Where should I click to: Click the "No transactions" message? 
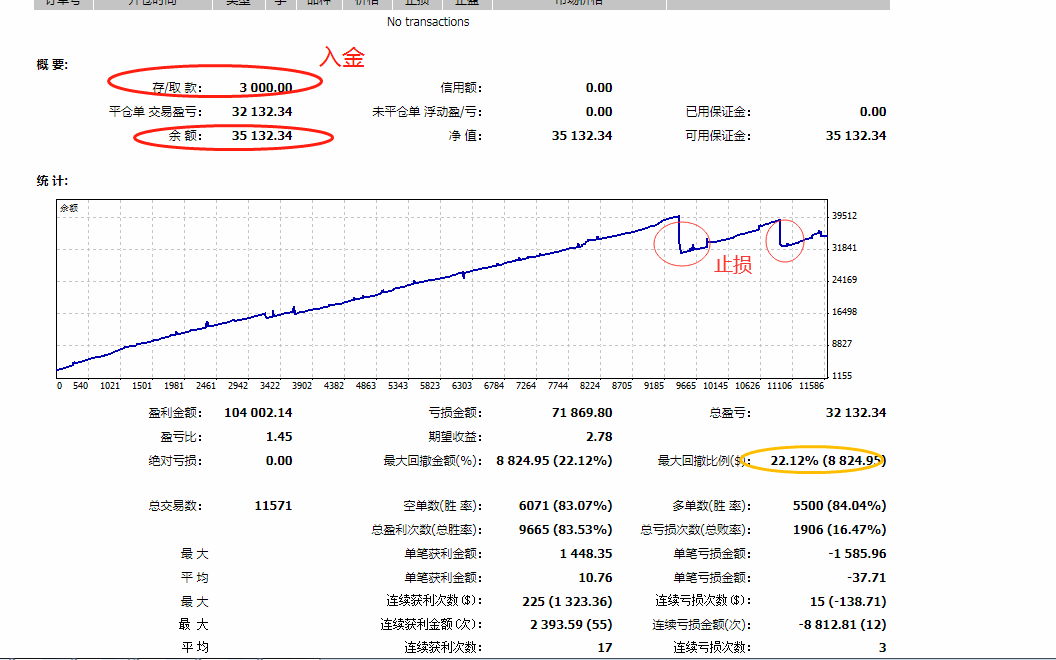tap(428, 22)
